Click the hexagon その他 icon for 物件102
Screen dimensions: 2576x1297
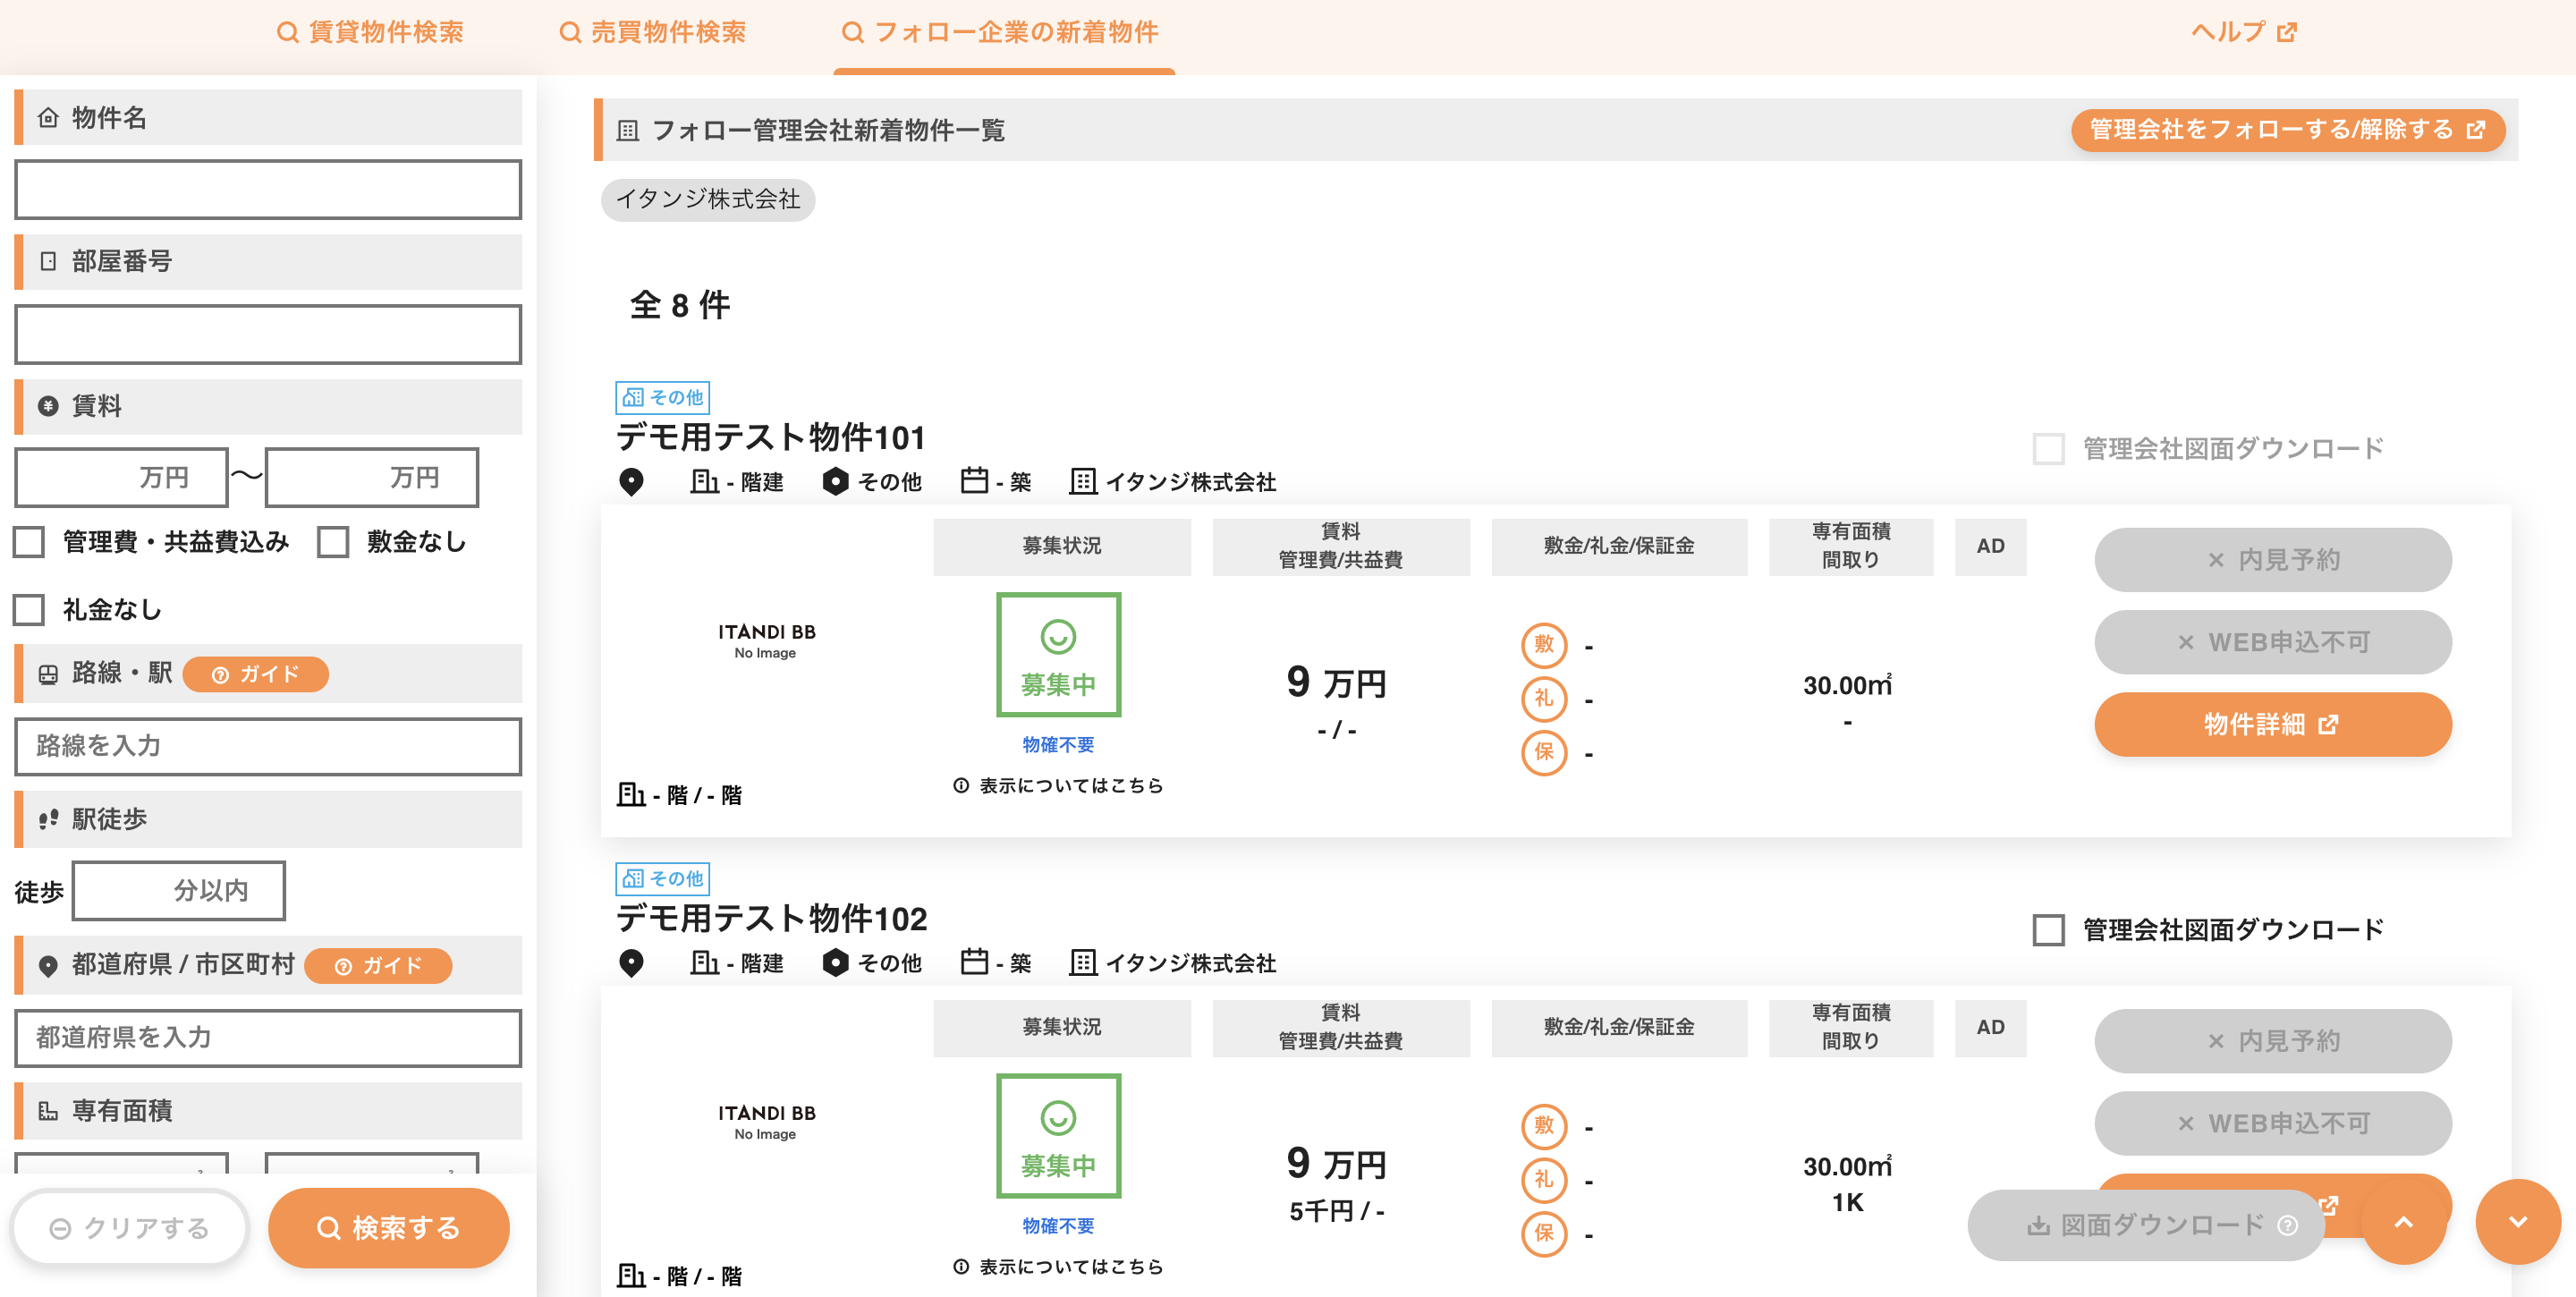pos(835,963)
